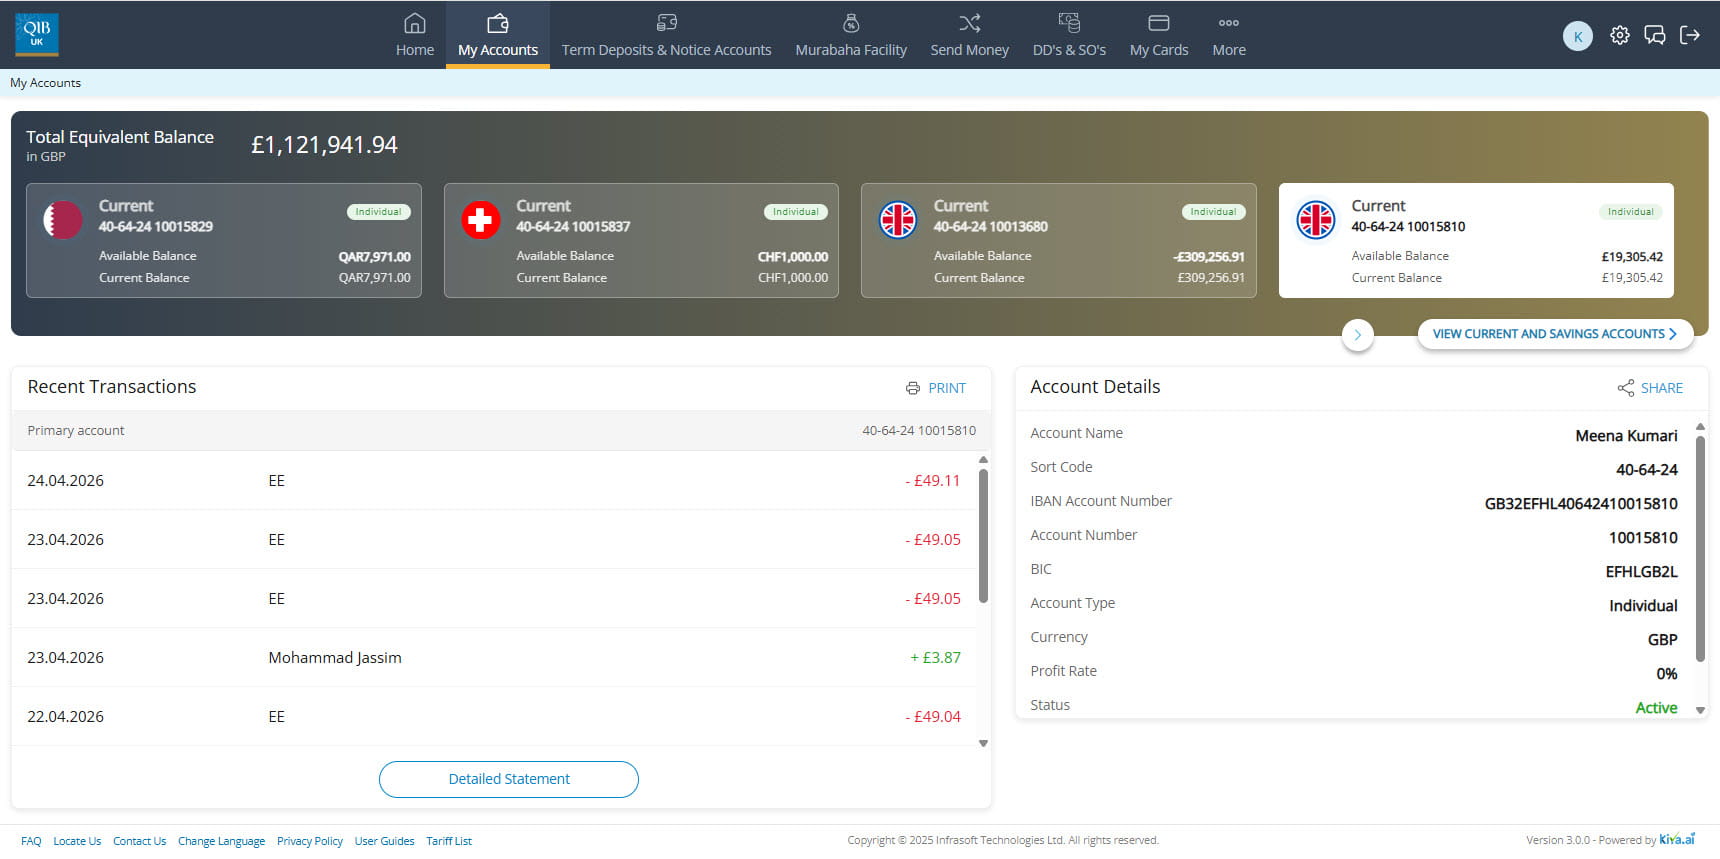
Task: Click the BIC value EFHLGB2L
Action: coord(1641,572)
